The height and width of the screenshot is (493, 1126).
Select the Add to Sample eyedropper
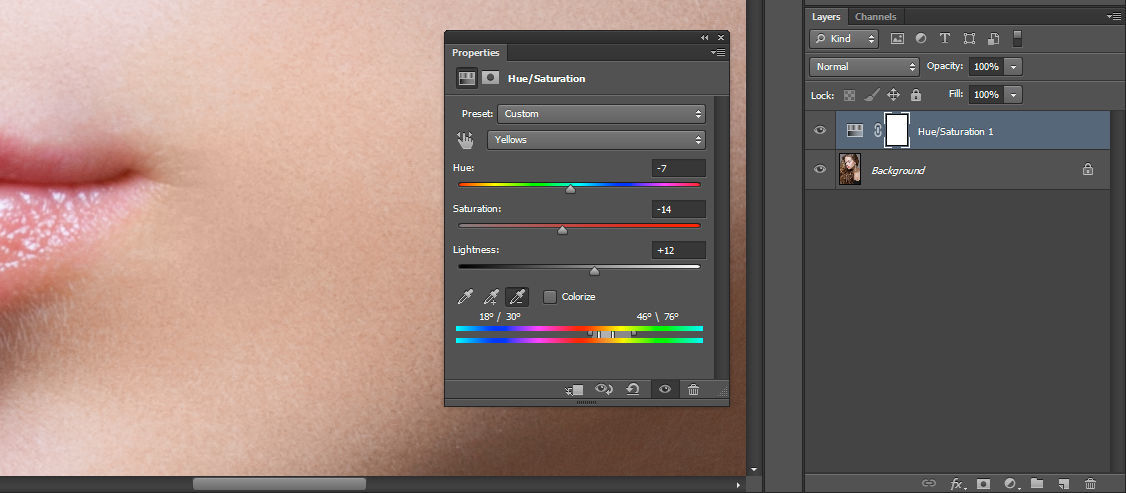491,297
